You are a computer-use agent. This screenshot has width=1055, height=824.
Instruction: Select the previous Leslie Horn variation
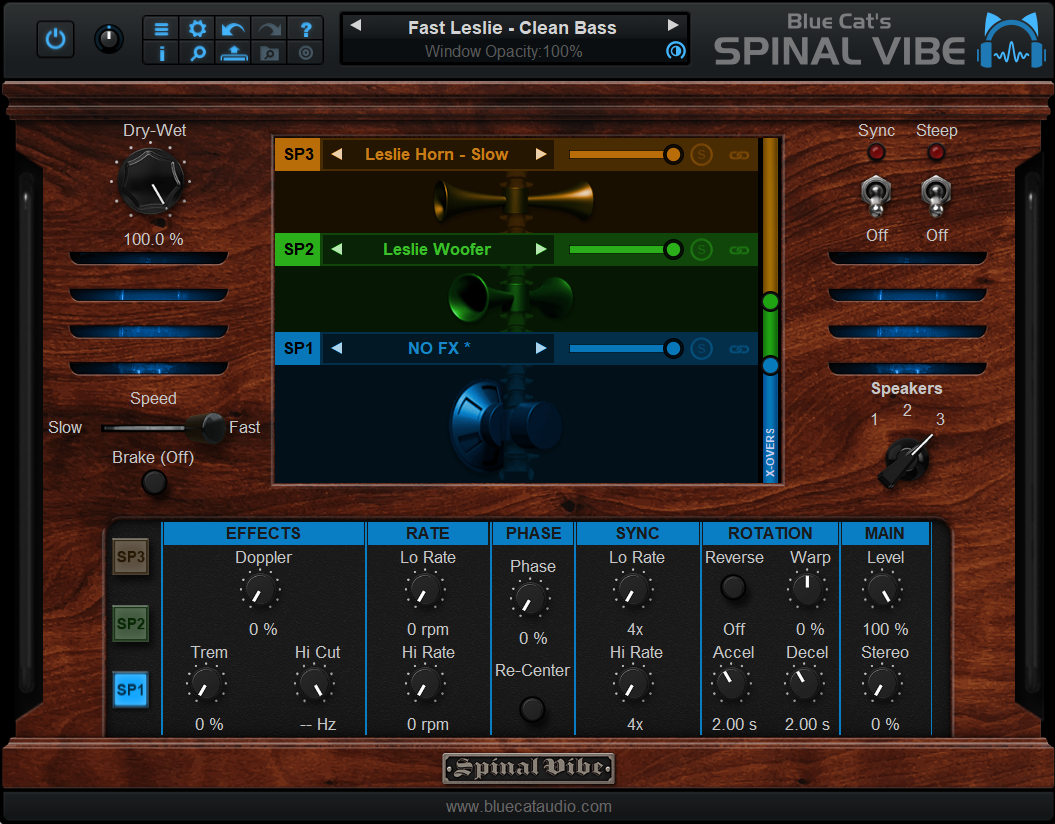[336, 154]
